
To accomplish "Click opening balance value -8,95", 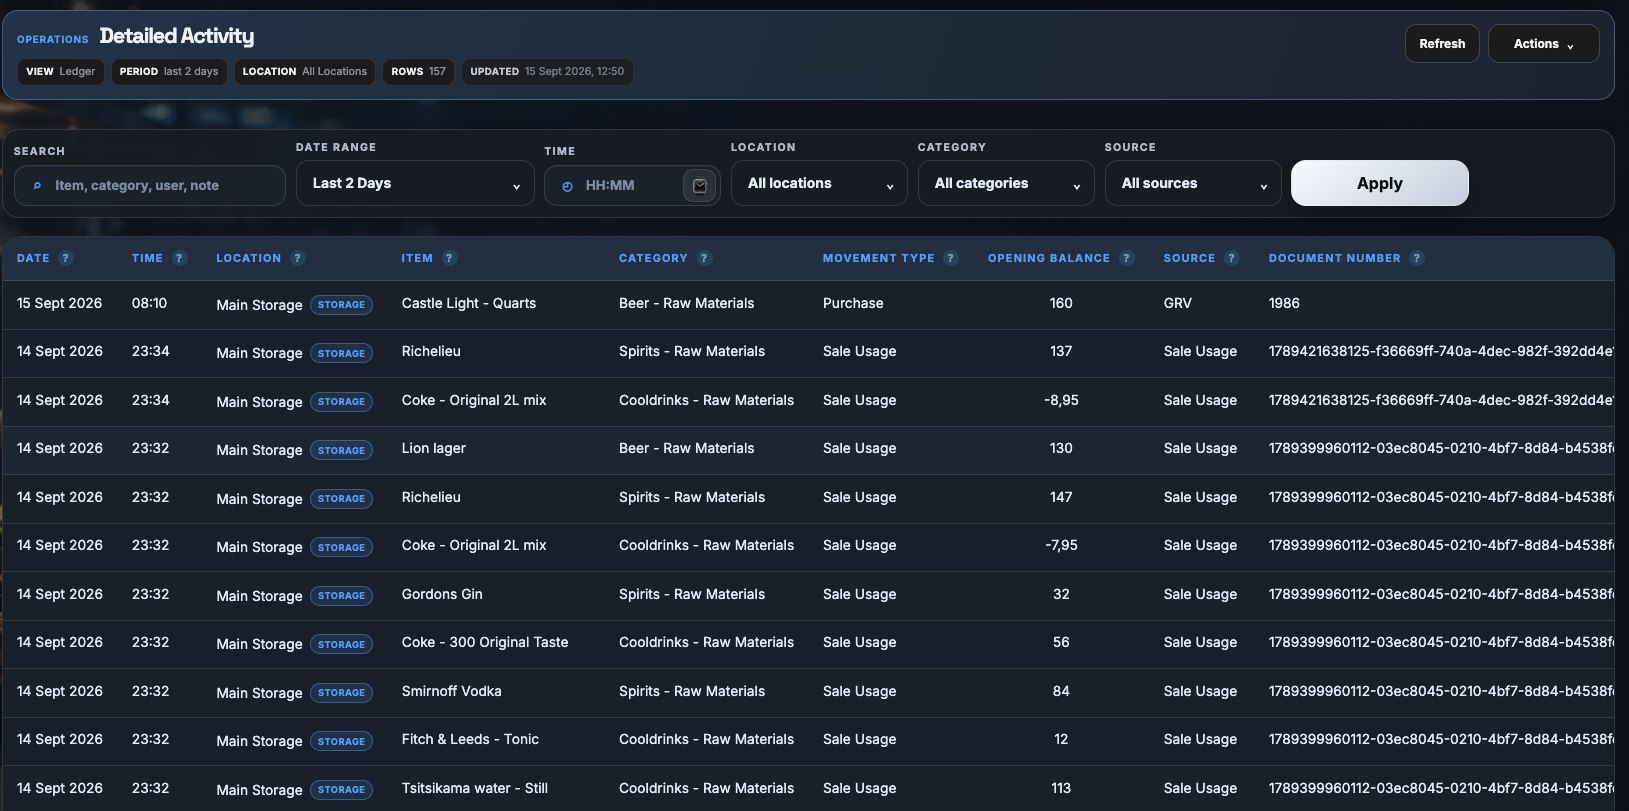I will tap(1061, 400).
